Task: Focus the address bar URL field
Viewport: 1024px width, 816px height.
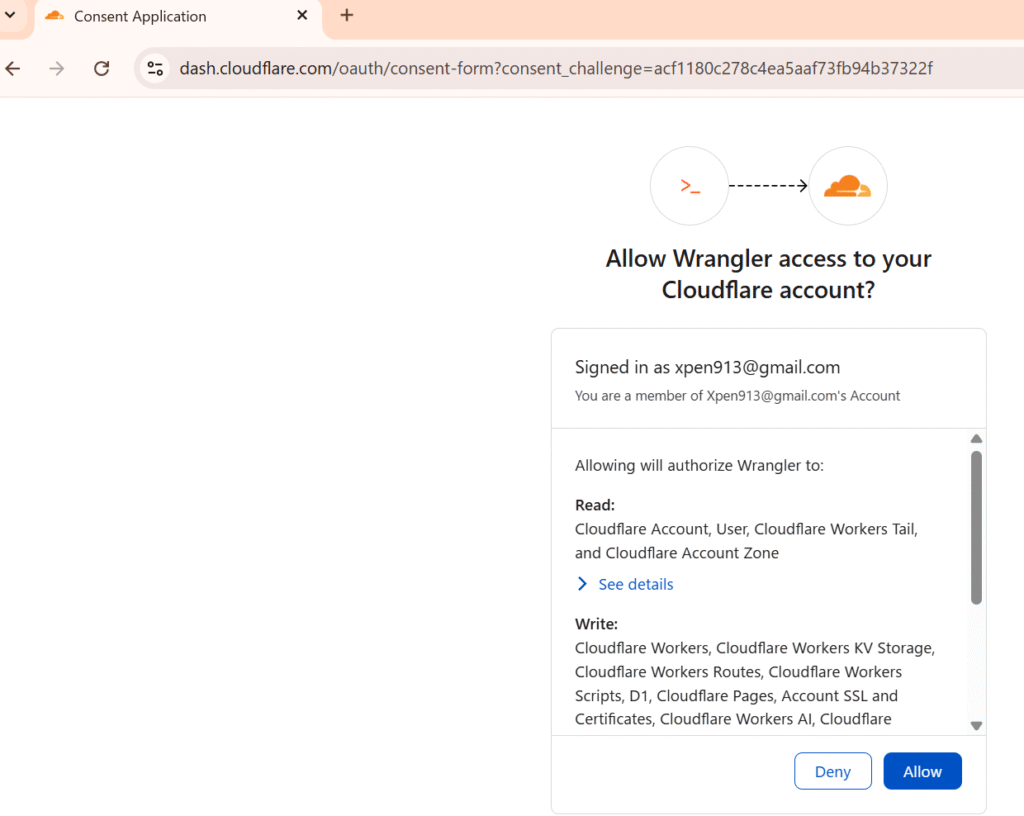Action: point(555,68)
